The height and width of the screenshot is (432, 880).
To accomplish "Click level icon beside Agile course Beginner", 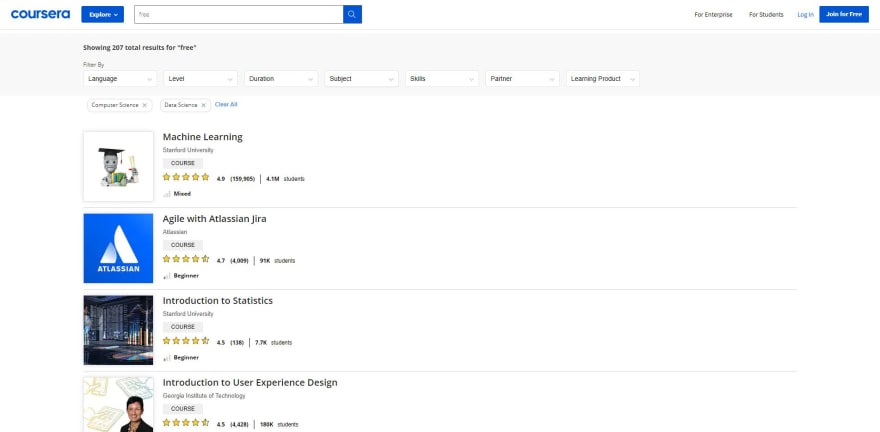I will (x=167, y=275).
